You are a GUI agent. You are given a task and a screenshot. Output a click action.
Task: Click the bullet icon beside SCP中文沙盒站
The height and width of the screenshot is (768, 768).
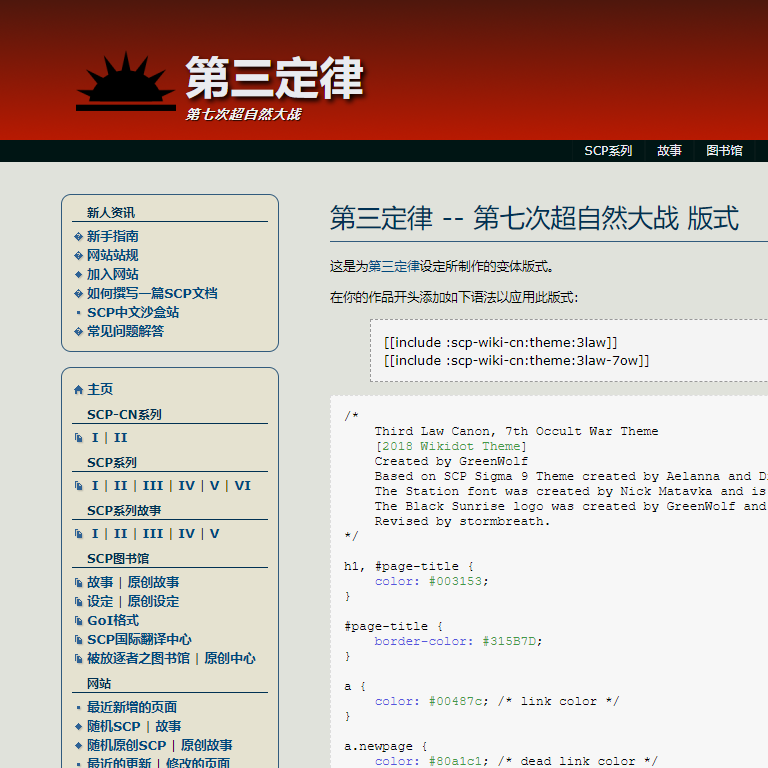(79, 313)
